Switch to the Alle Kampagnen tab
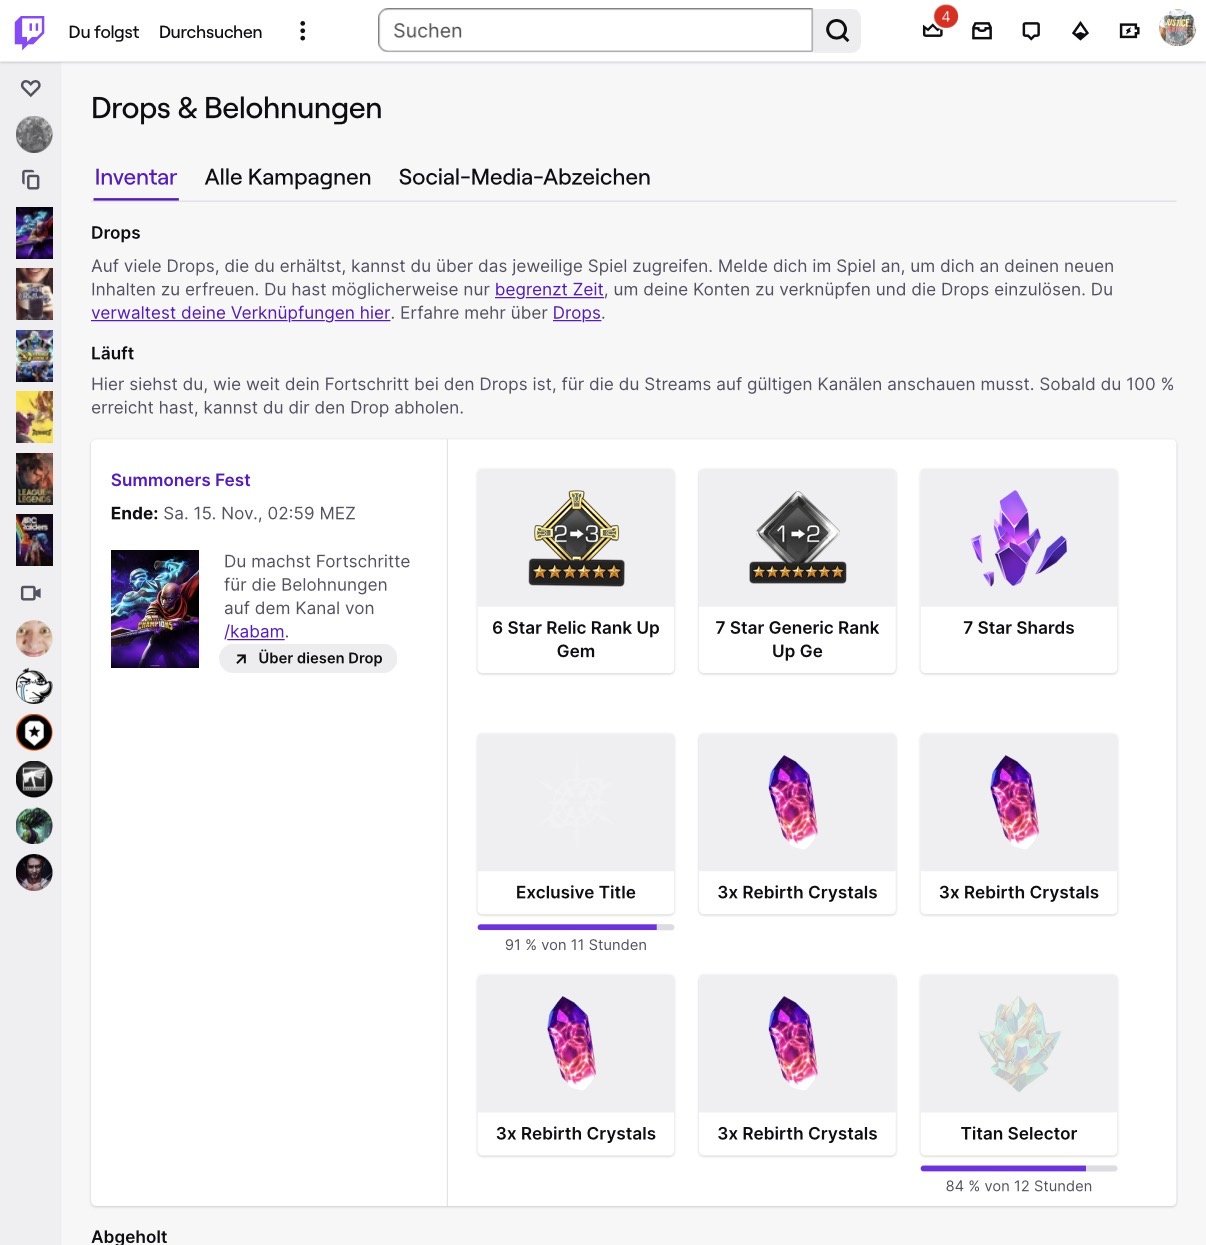1206x1245 pixels. [288, 178]
